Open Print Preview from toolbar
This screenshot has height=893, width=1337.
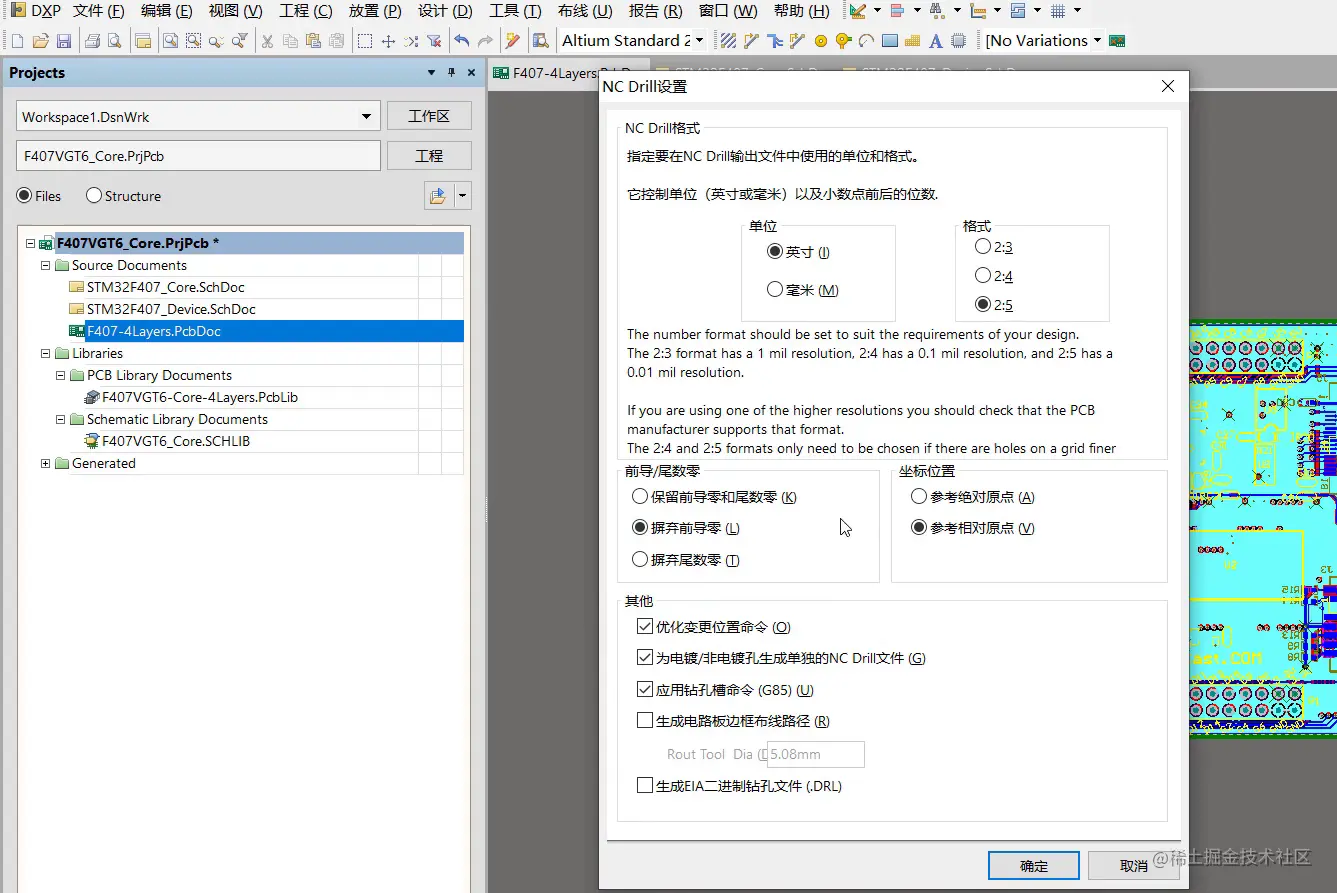click(x=114, y=41)
